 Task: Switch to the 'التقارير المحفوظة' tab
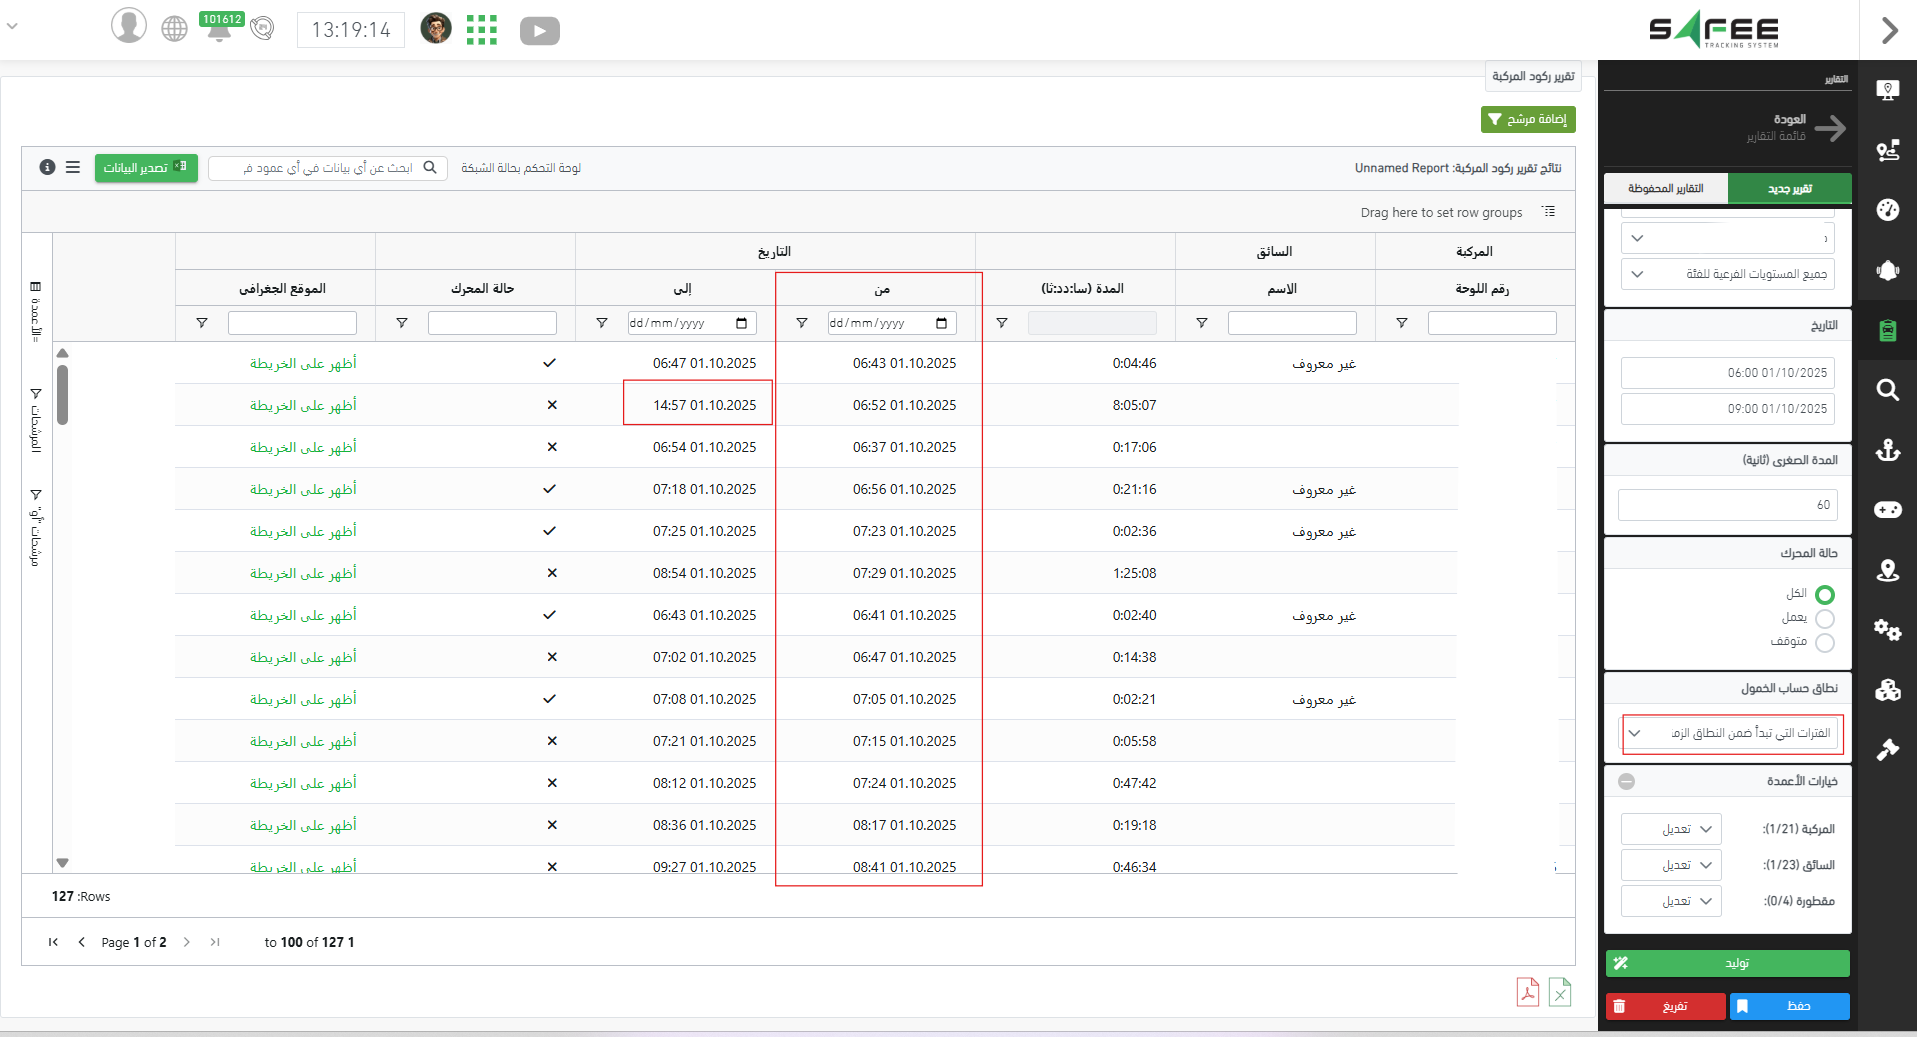[x=1665, y=188]
